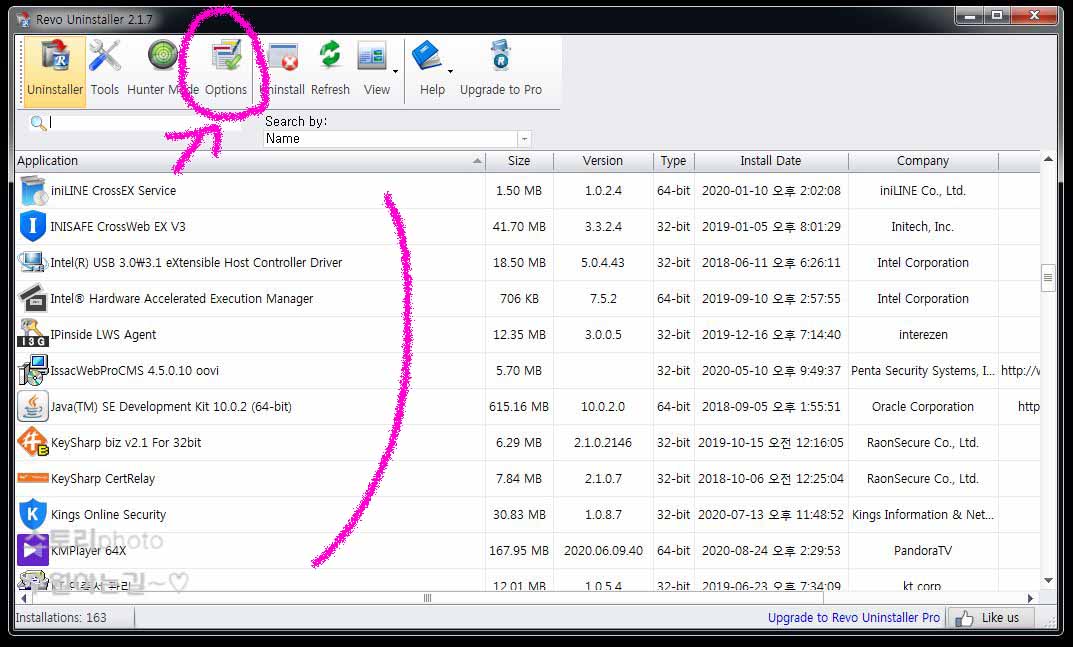Click the Oracle Corporation company cell
1073x647 pixels.
(922, 407)
